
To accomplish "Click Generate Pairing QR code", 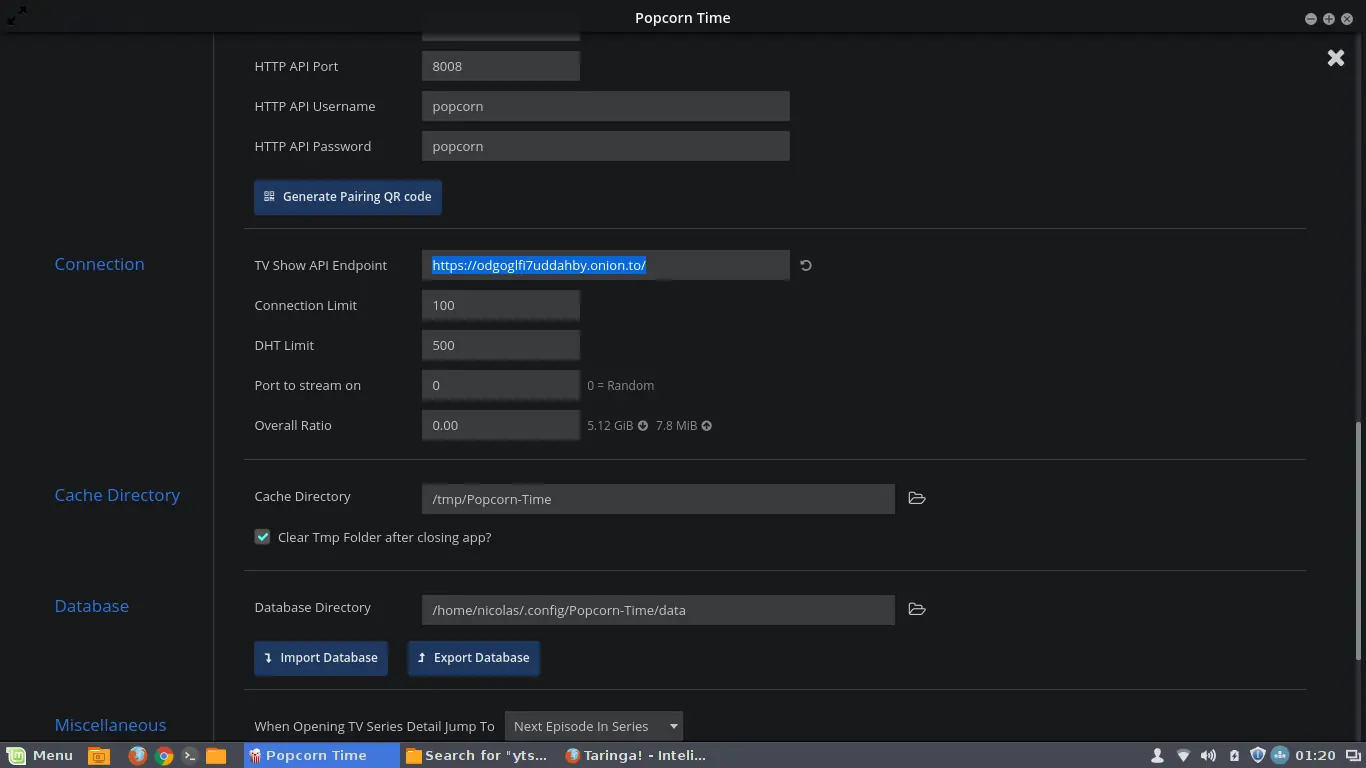I will pyautogui.click(x=348, y=197).
